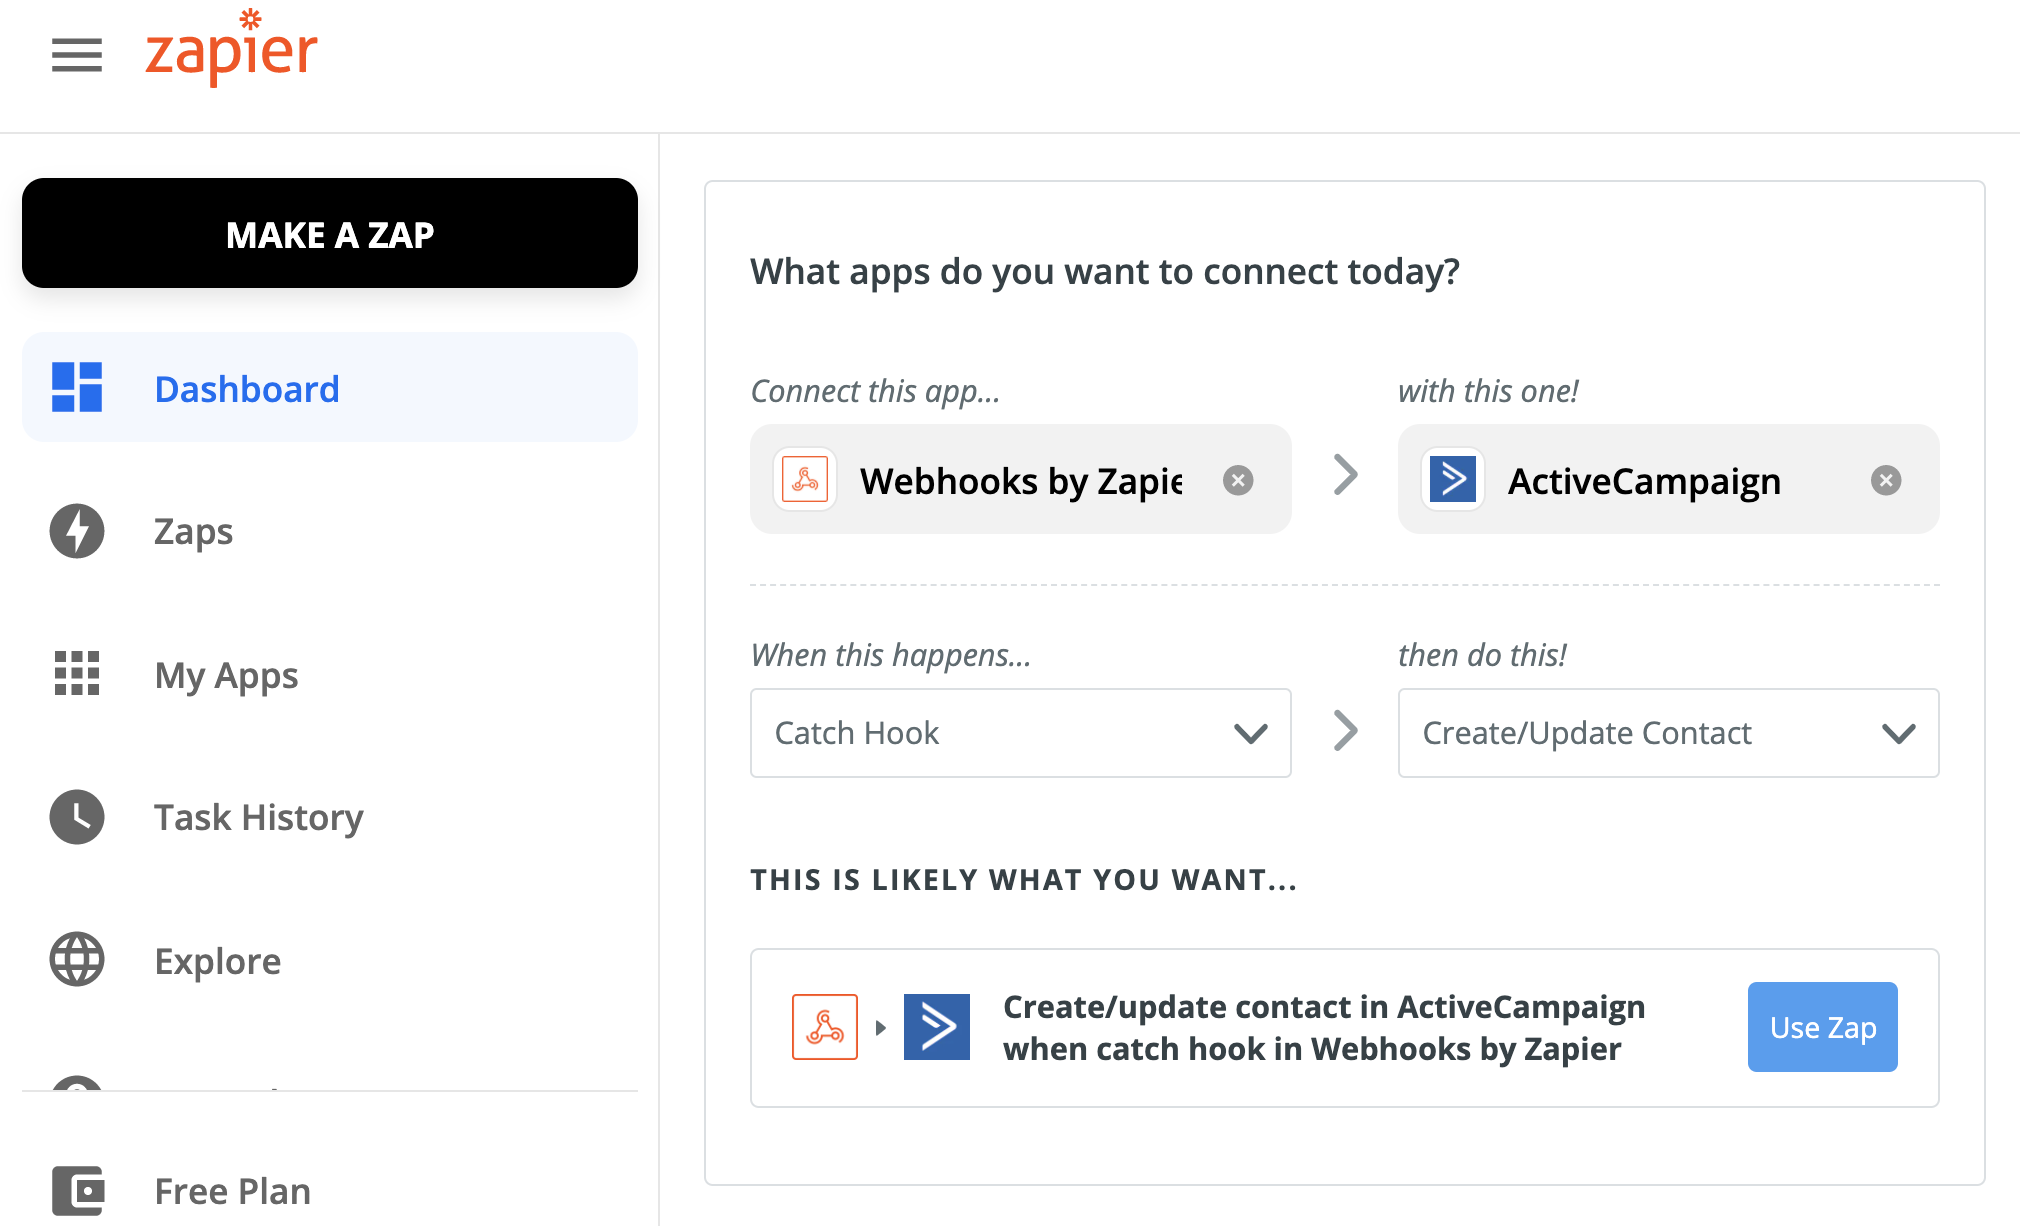Click the Use Zap button
Viewport: 2020px width, 1226px height.
1822,1027
